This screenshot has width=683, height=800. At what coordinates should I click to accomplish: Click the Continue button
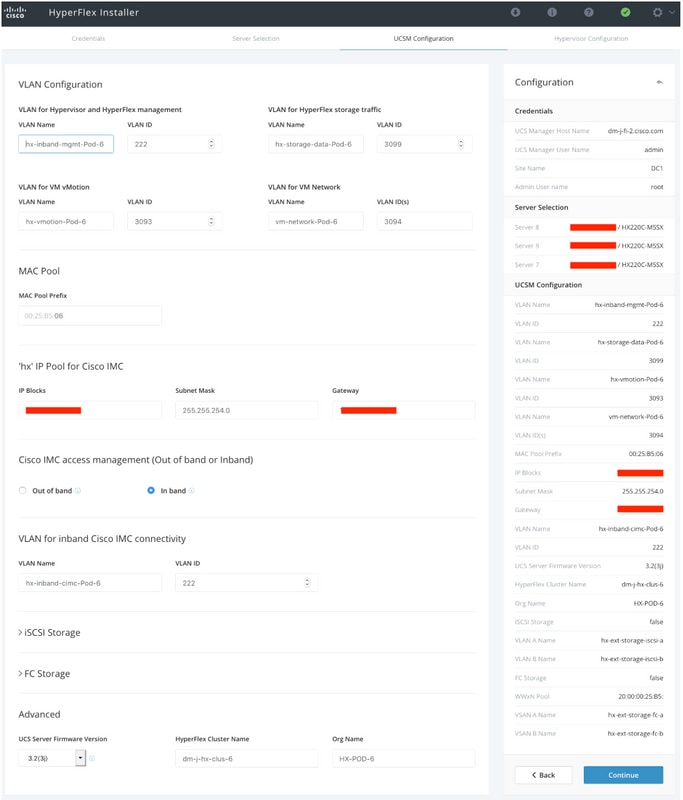[x=623, y=775]
